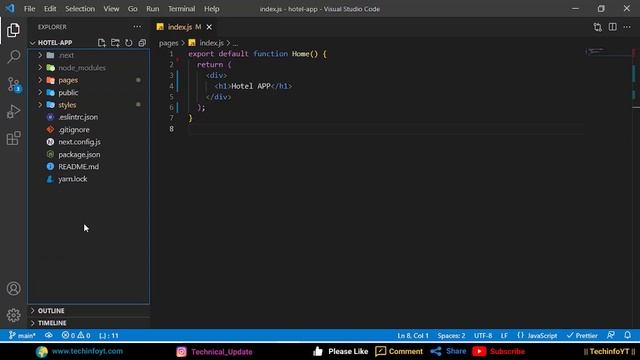Click the Ln 8, Col 1 position indicator
The width and height of the screenshot is (640, 360).
coord(413,336)
